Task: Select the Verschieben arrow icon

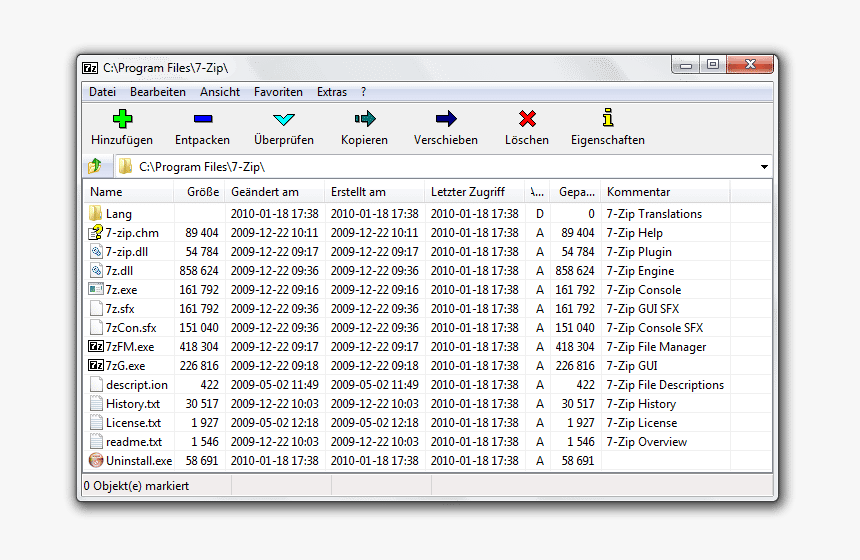Action: pyautogui.click(x=446, y=119)
